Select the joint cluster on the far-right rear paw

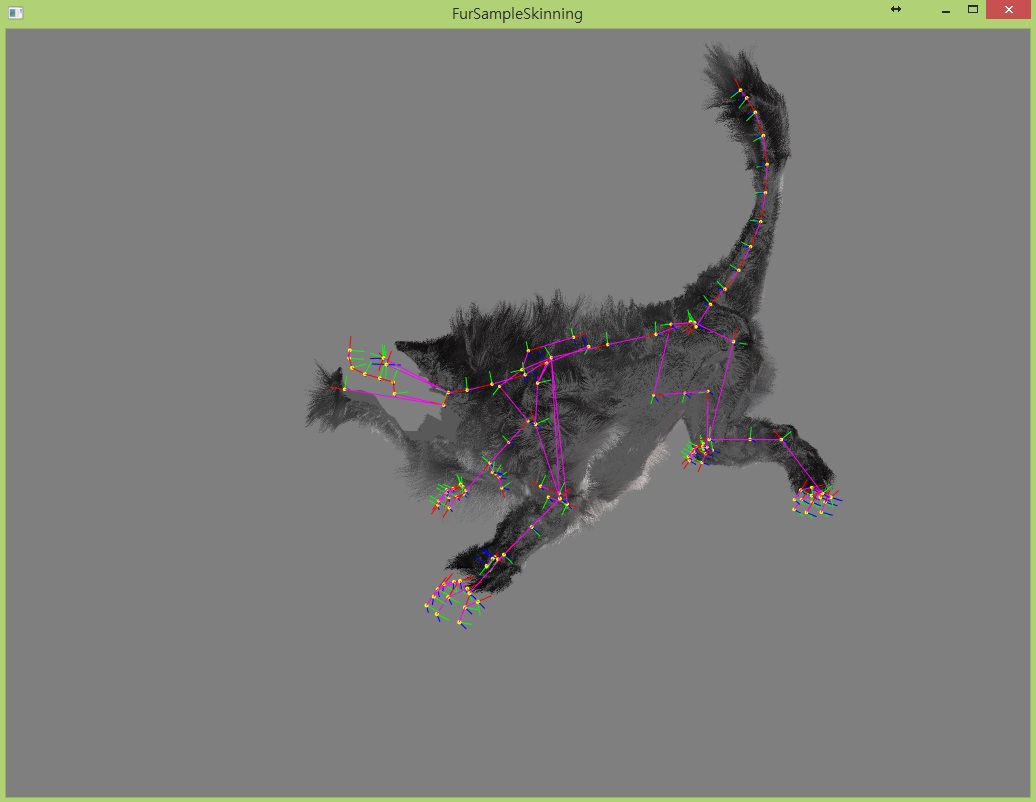pos(817,500)
